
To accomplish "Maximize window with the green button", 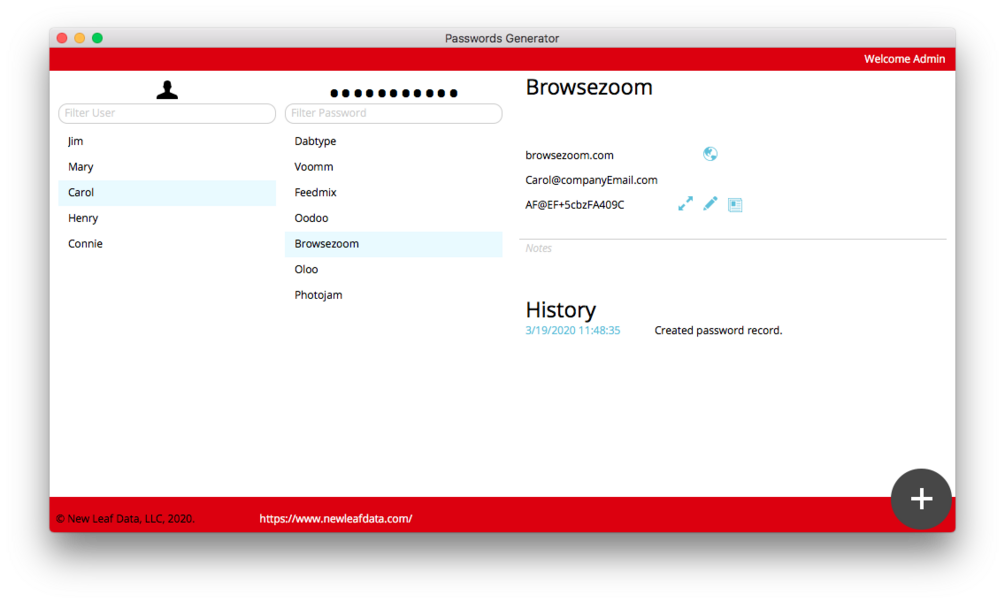I will click(97, 38).
